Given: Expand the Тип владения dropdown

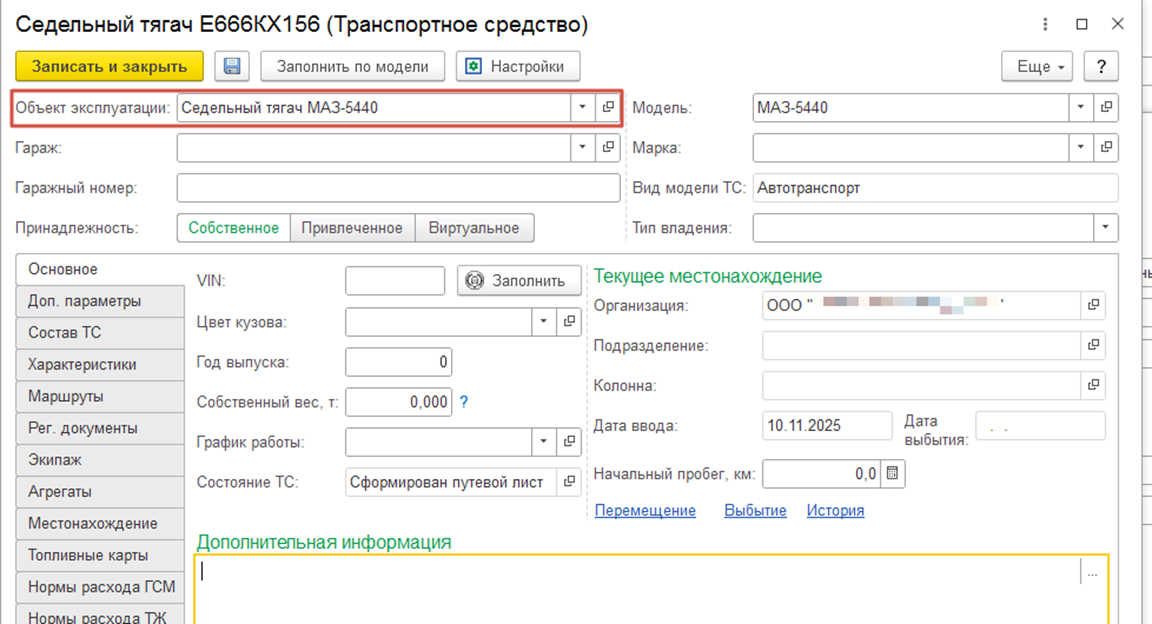Looking at the screenshot, I should pos(1105,228).
